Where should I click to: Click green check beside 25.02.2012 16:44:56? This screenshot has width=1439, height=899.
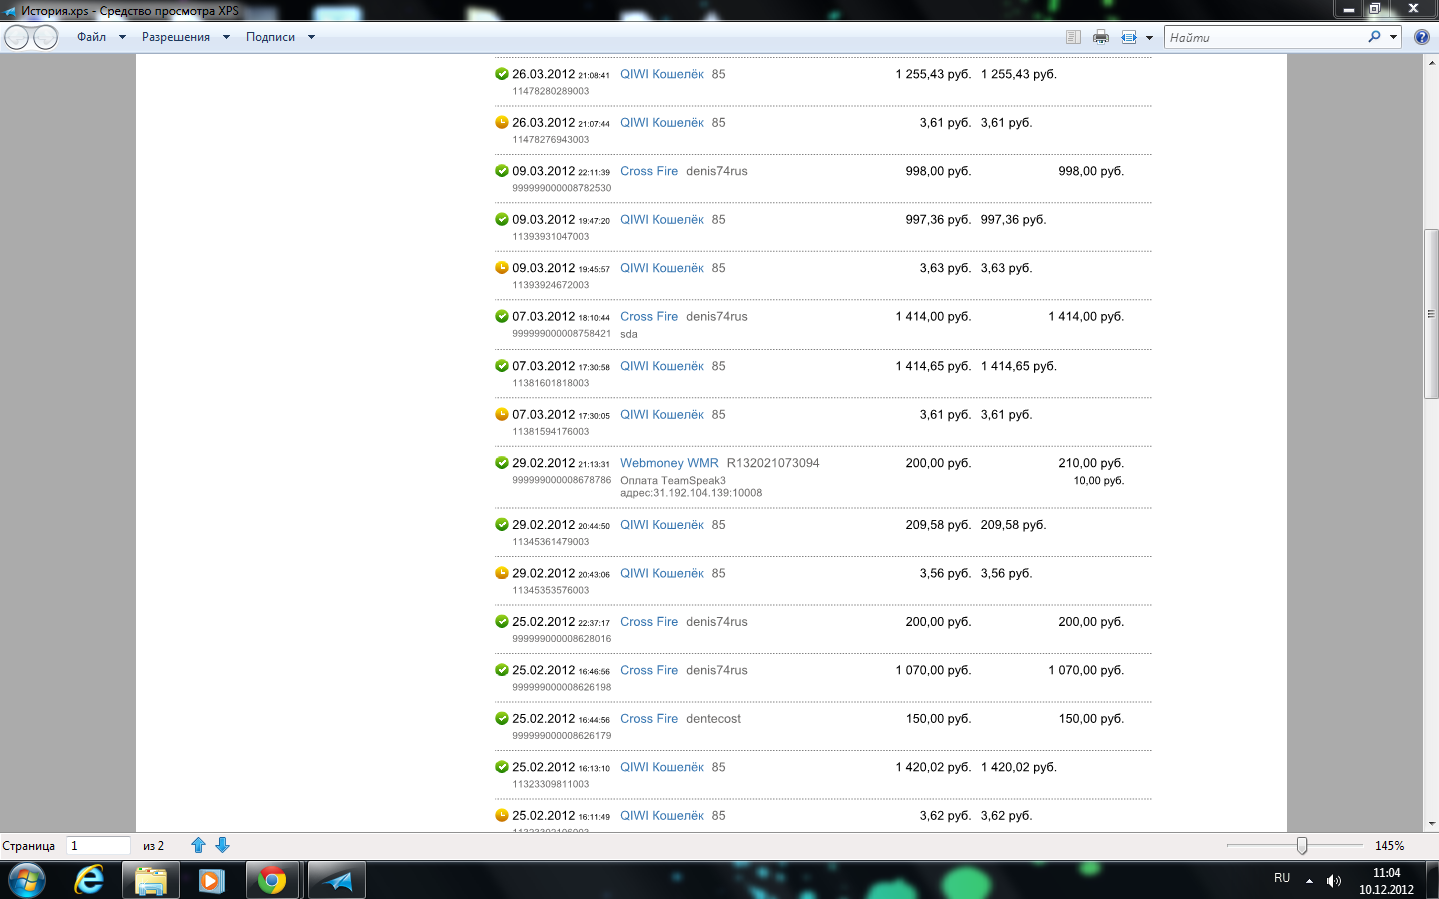(x=502, y=718)
